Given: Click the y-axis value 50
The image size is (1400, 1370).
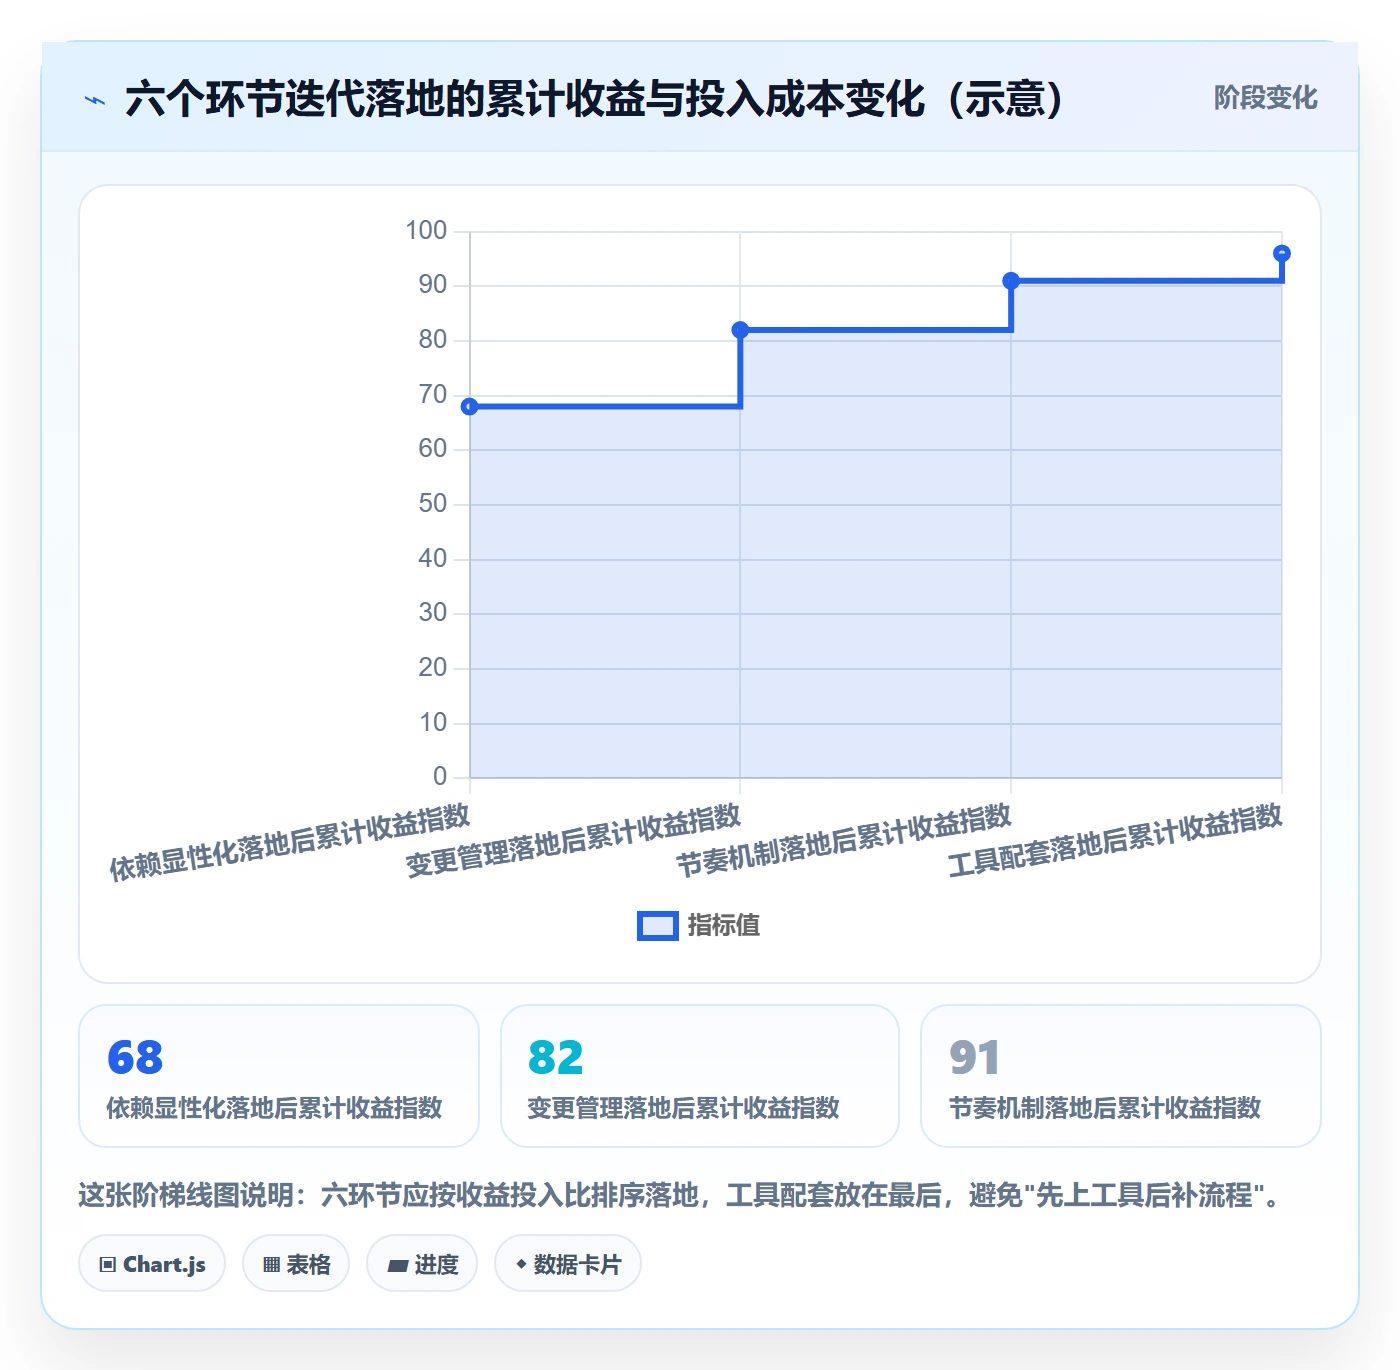Looking at the screenshot, I should click(433, 504).
